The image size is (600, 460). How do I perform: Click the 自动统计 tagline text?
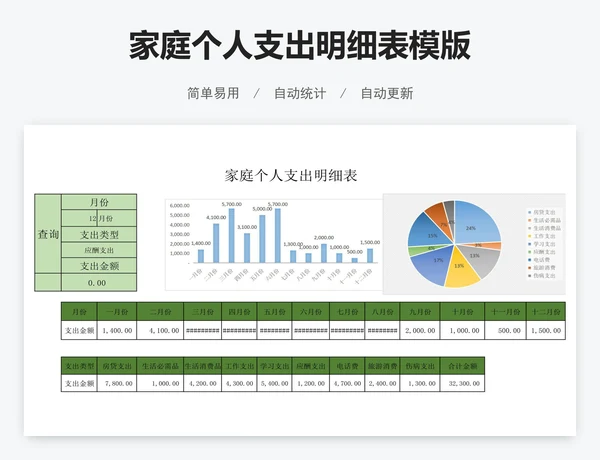(x=300, y=93)
